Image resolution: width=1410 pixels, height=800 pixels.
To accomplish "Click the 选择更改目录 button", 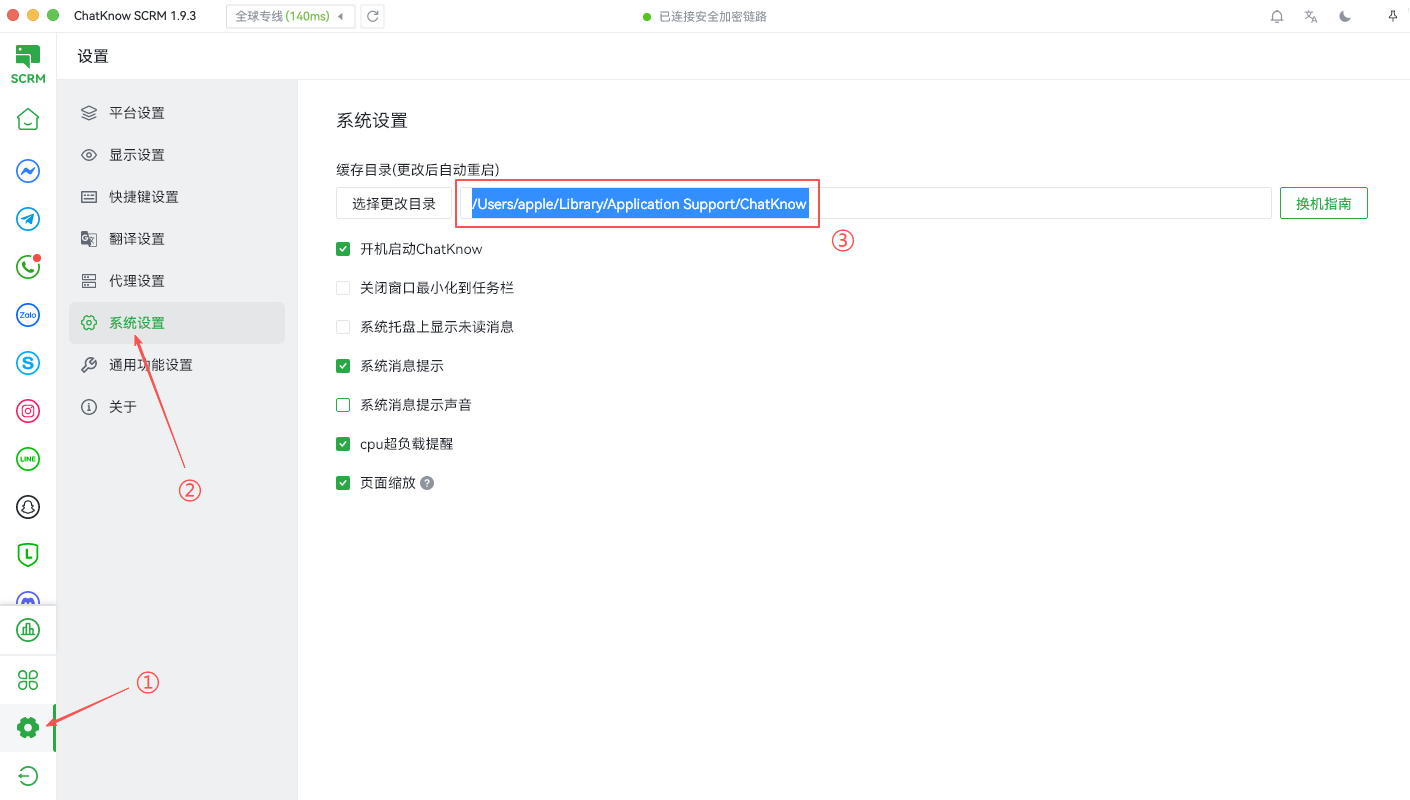I will click(394, 204).
